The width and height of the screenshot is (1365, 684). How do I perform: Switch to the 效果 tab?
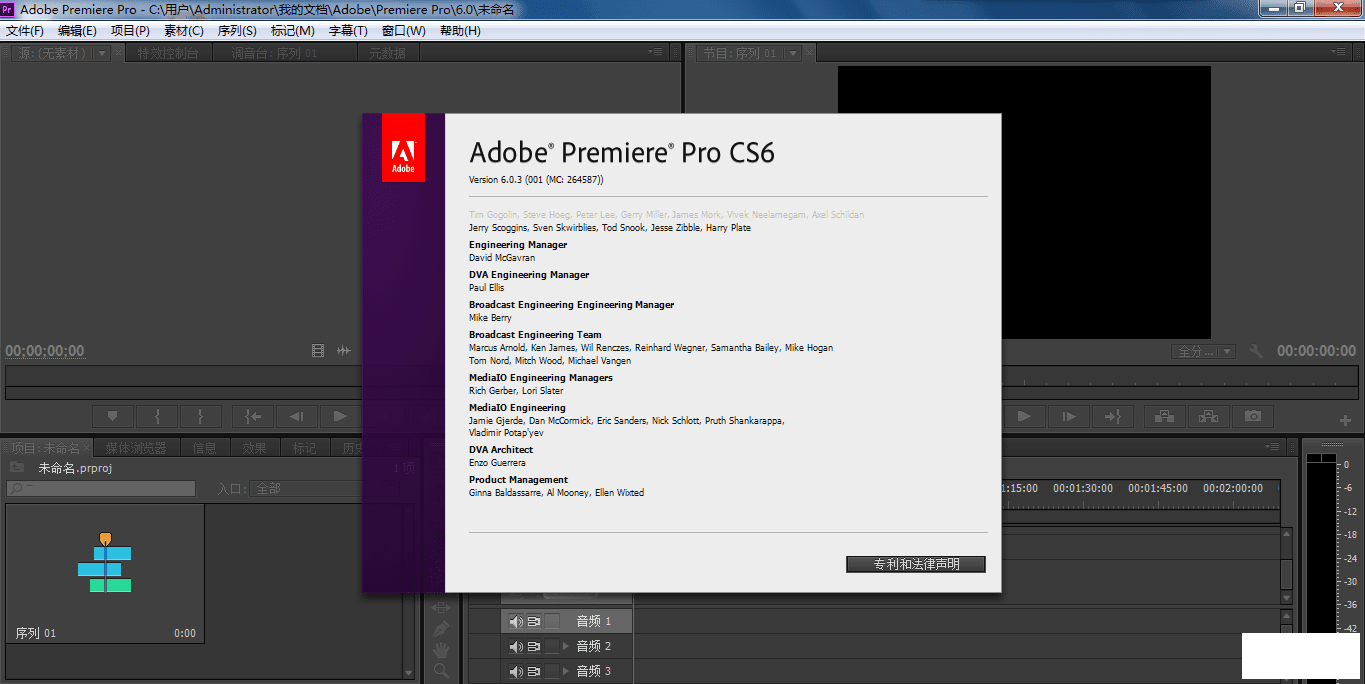254,448
